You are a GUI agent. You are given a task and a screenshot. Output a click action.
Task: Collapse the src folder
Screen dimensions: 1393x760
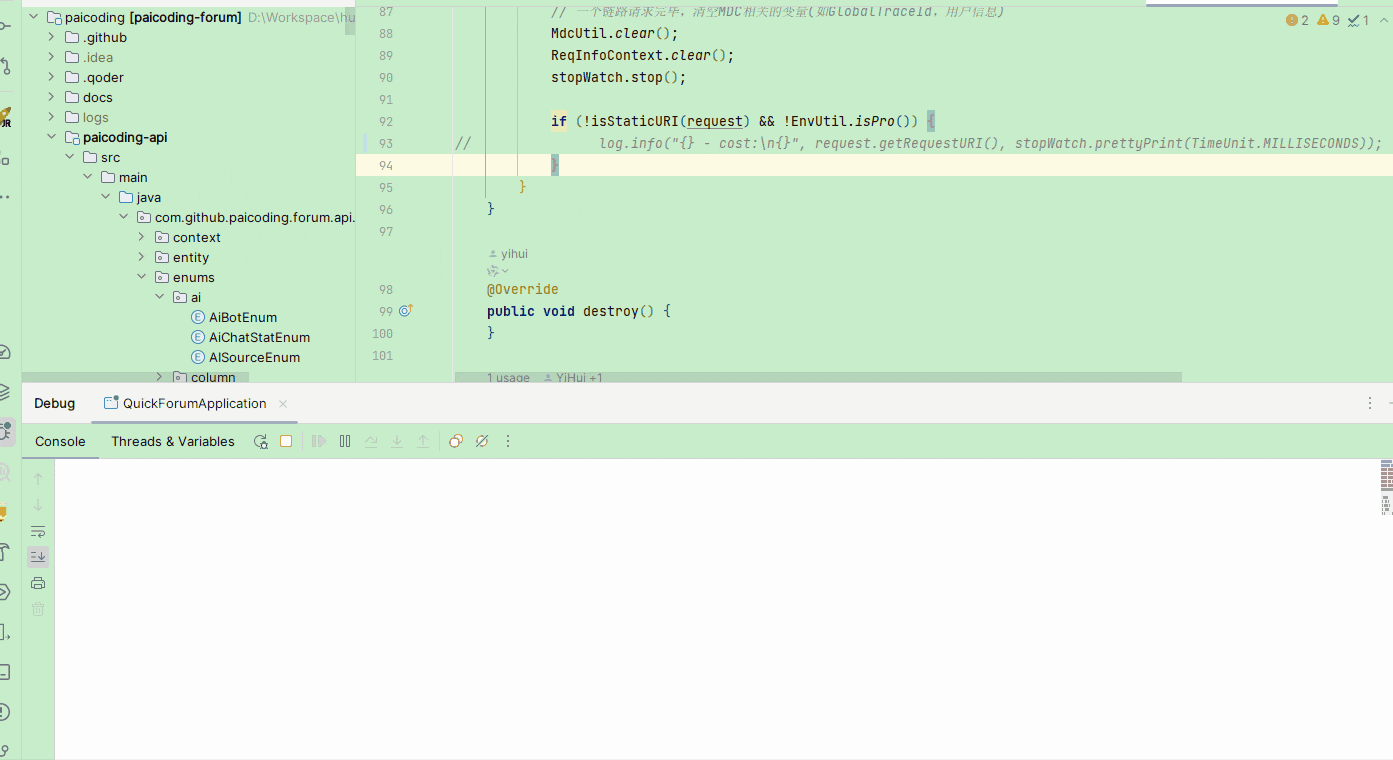pyautogui.click(x=69, y=157)
